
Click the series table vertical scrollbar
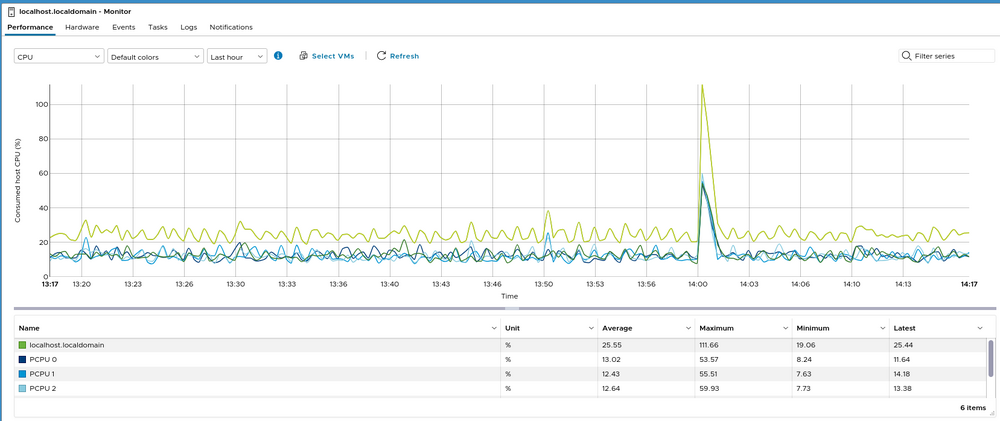tap(991, 357)
